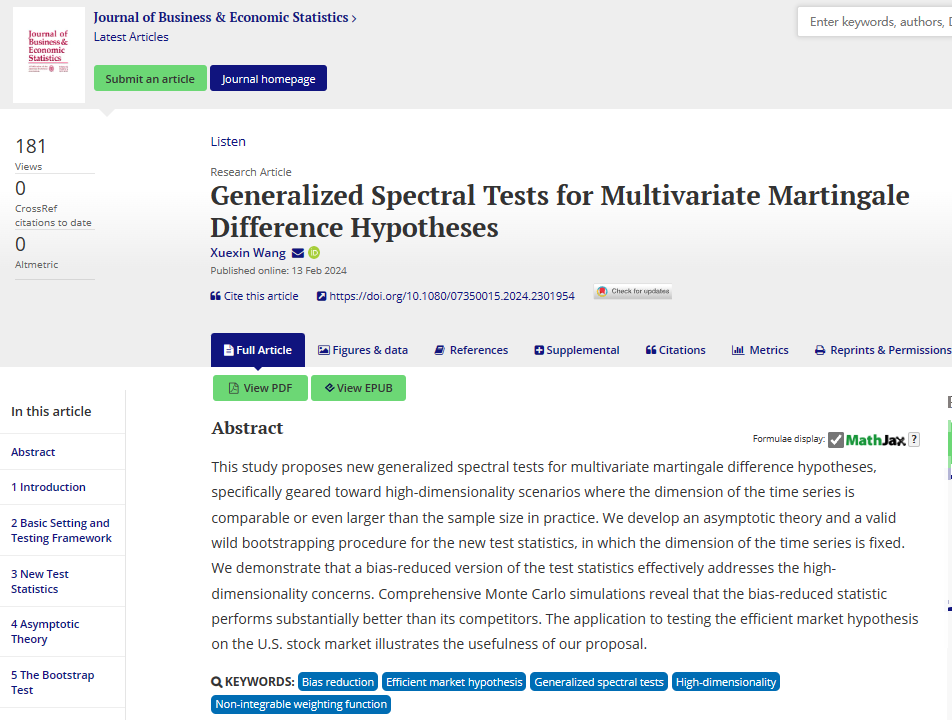This screenshot has width=952, height=720.
Task: Click the search keywords input field
Action: click(x=878, y=22)
